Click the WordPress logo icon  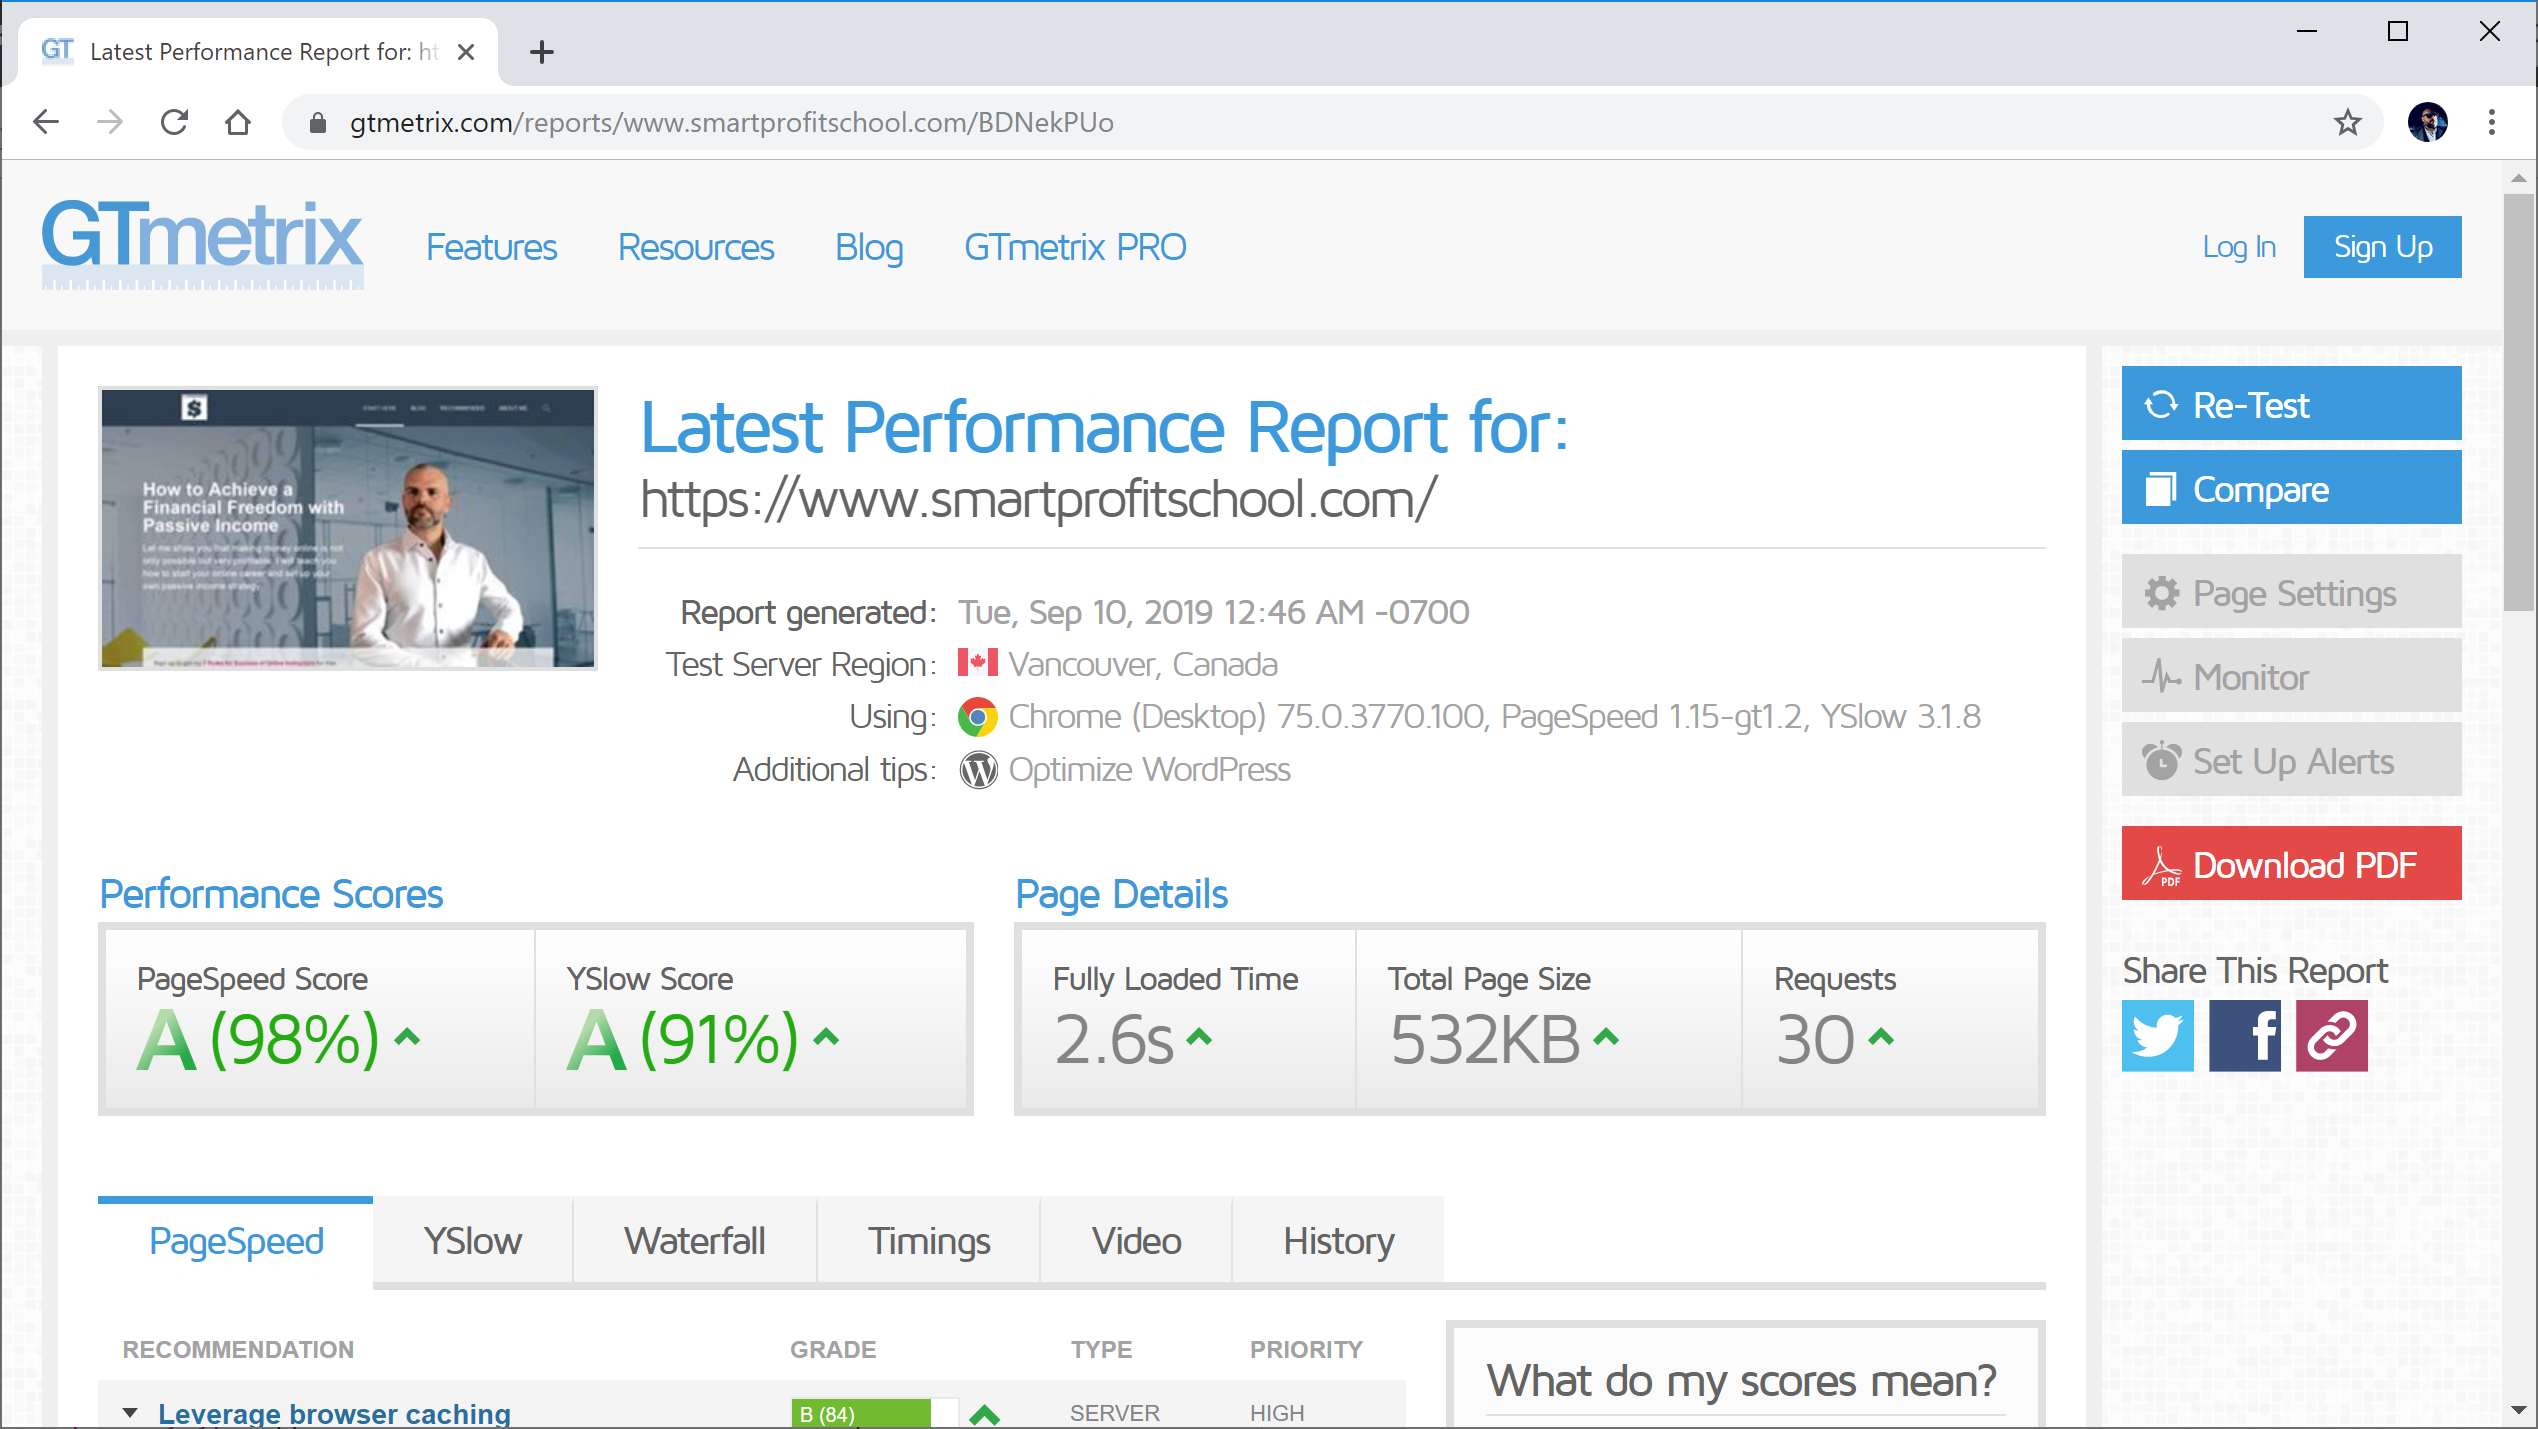click(x=978, y=769)
